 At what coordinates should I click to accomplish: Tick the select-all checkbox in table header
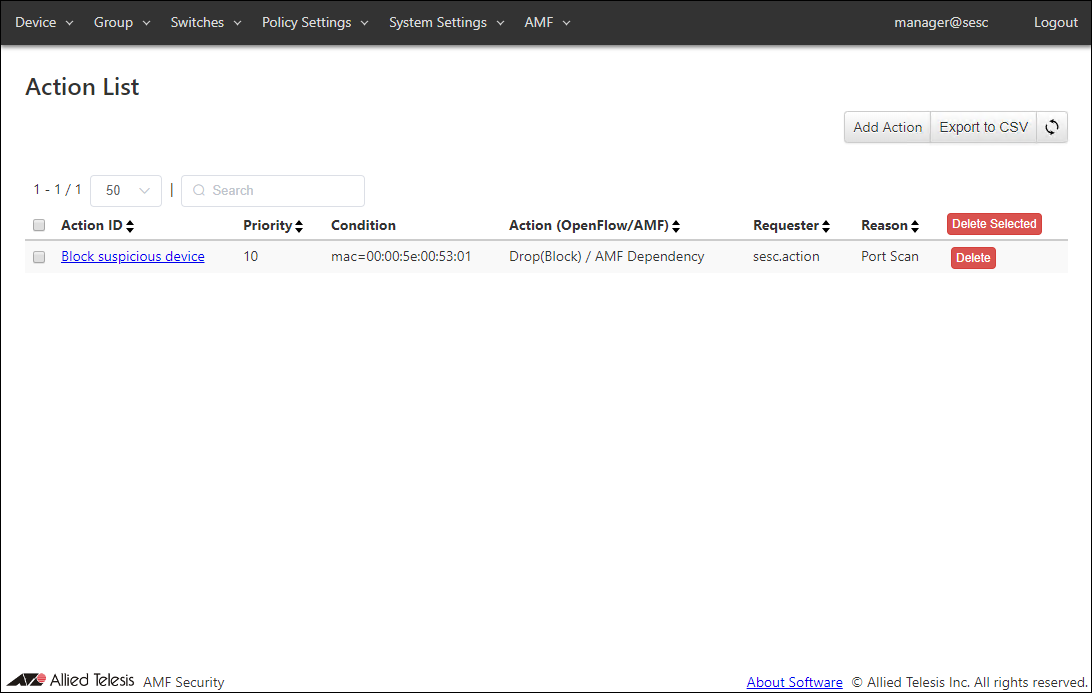coord(39,225)
